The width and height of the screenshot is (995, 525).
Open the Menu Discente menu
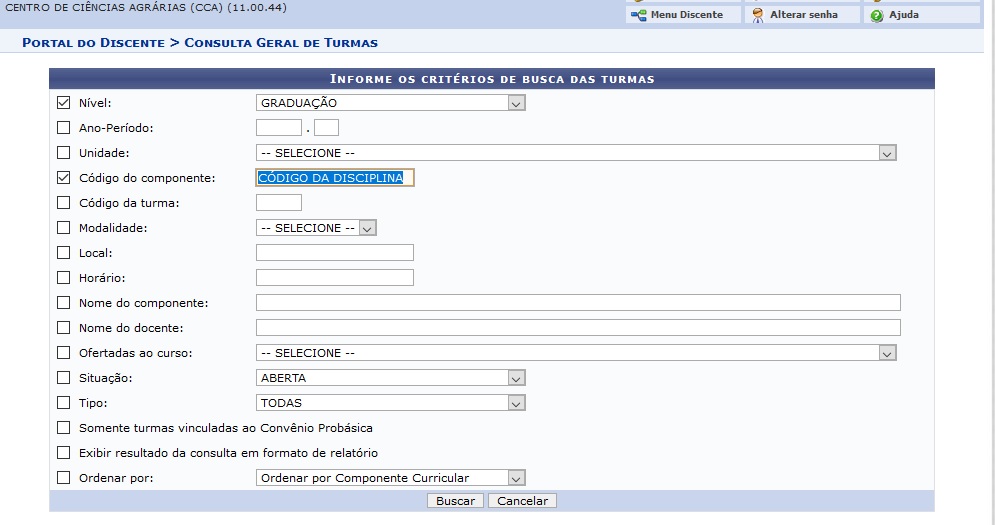(686, 15)
